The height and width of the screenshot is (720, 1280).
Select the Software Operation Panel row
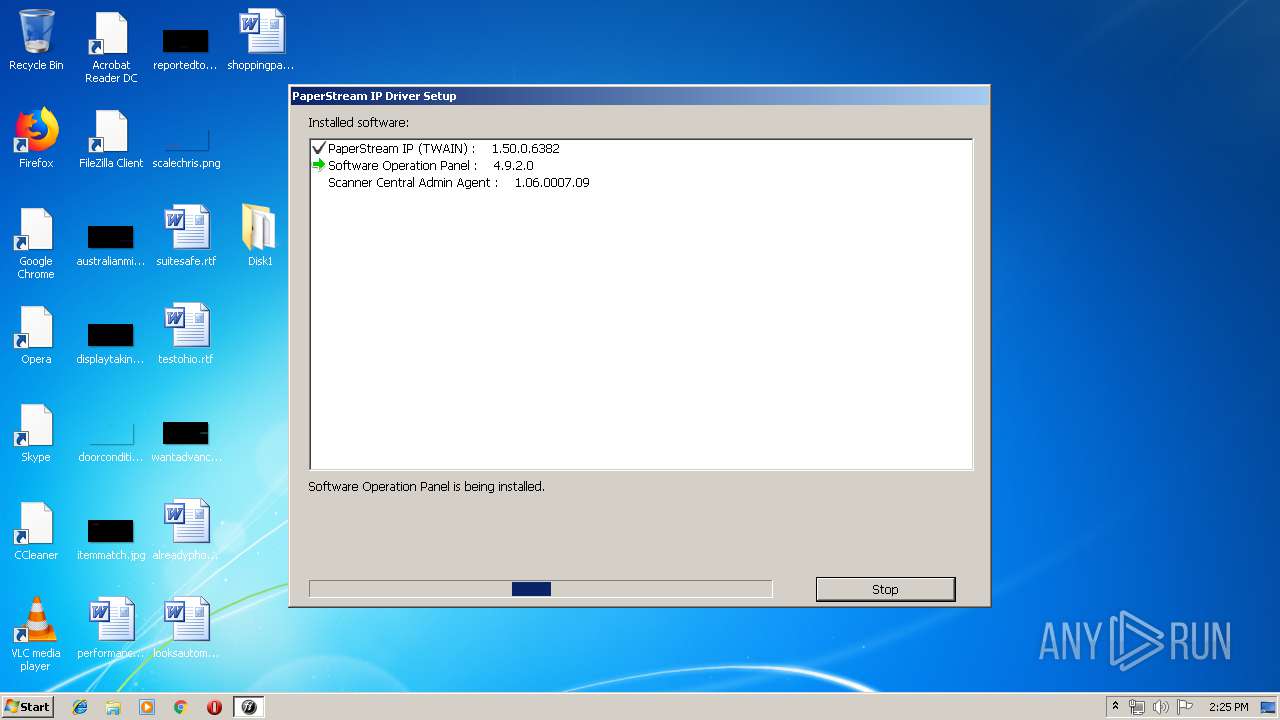coord(431,165)
